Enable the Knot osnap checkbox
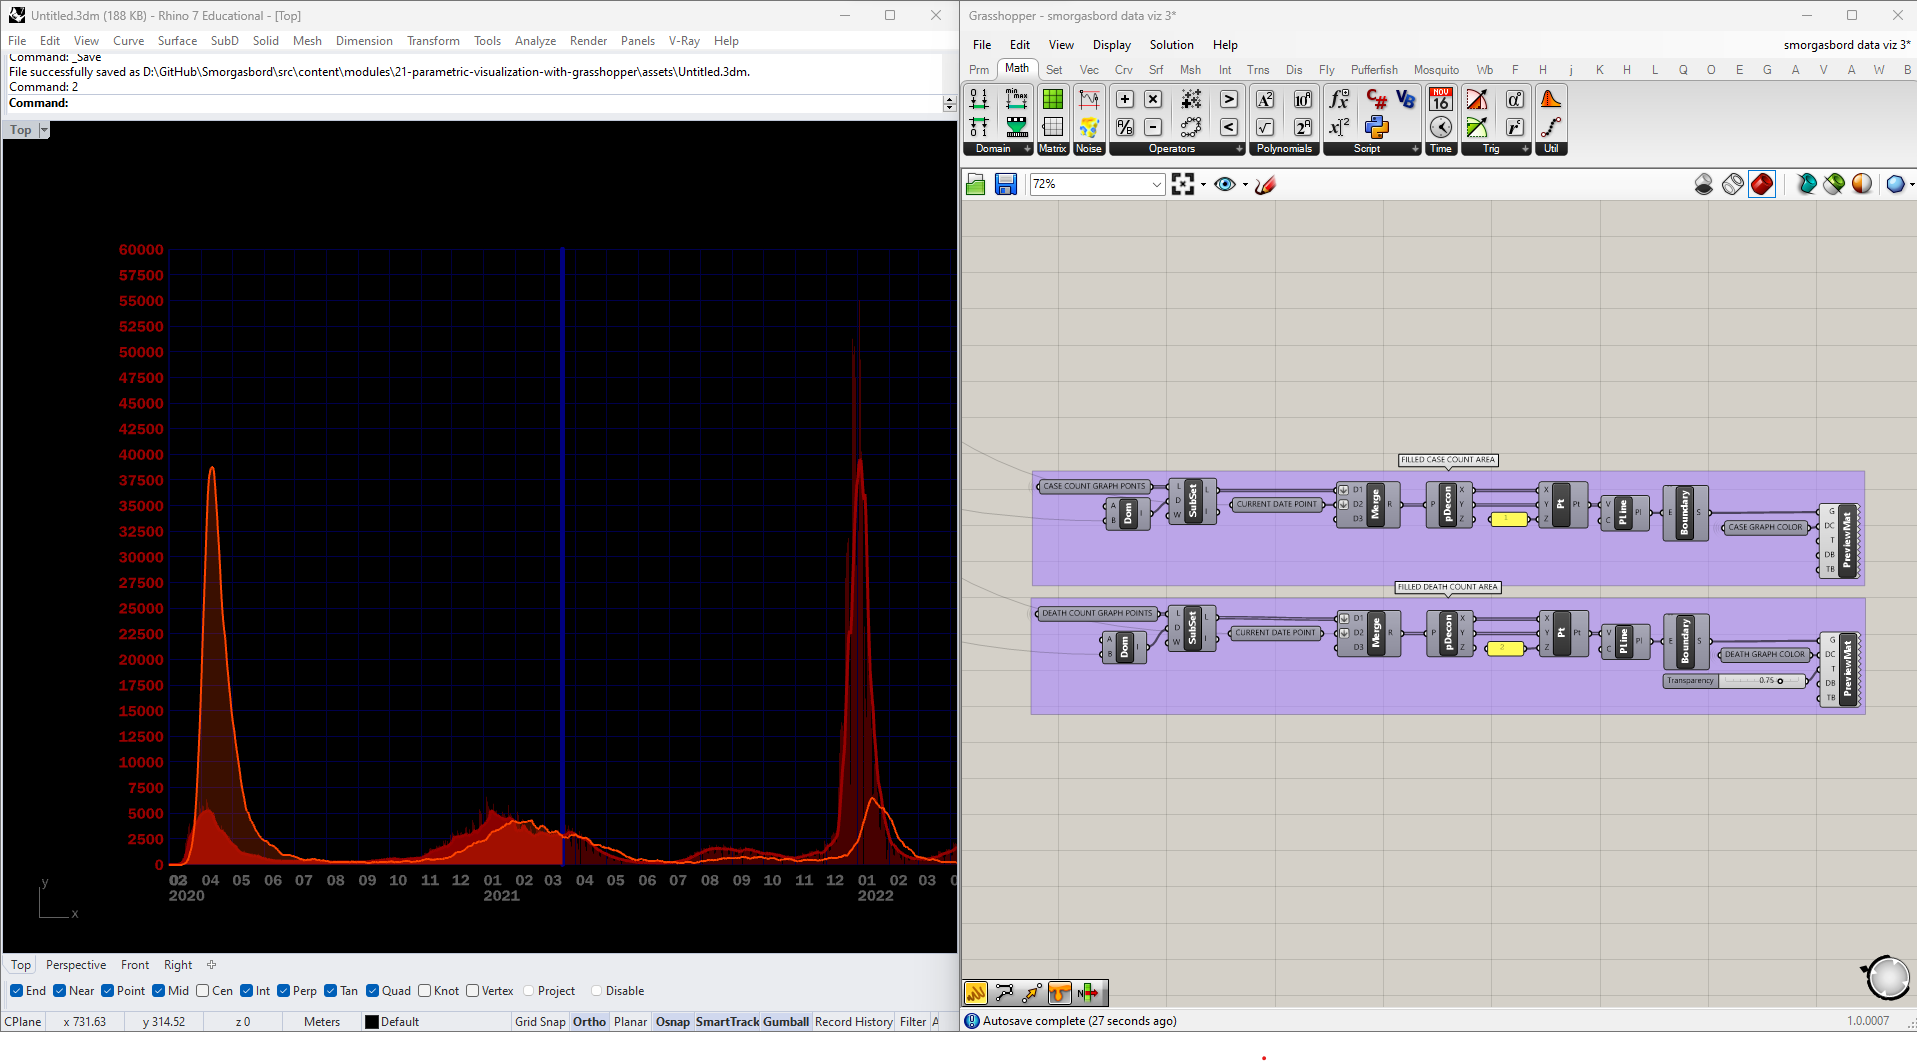The width and height of the screenshot is (1917, 1061). [425, 991]
